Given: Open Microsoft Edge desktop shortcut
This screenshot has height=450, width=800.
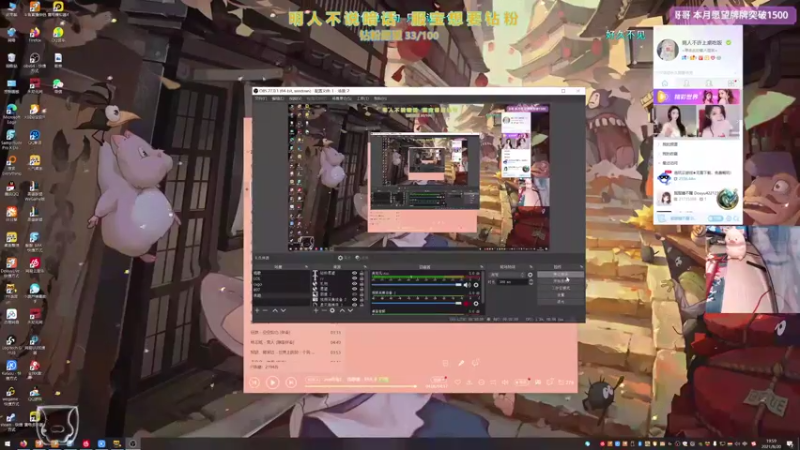Looking at the screenshot, I should pos(11,111).
